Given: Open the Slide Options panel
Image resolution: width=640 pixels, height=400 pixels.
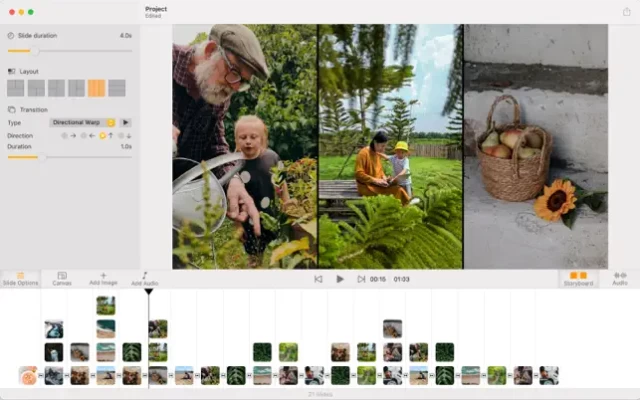Looking at the screenshot, I should [x=20, y=278].
